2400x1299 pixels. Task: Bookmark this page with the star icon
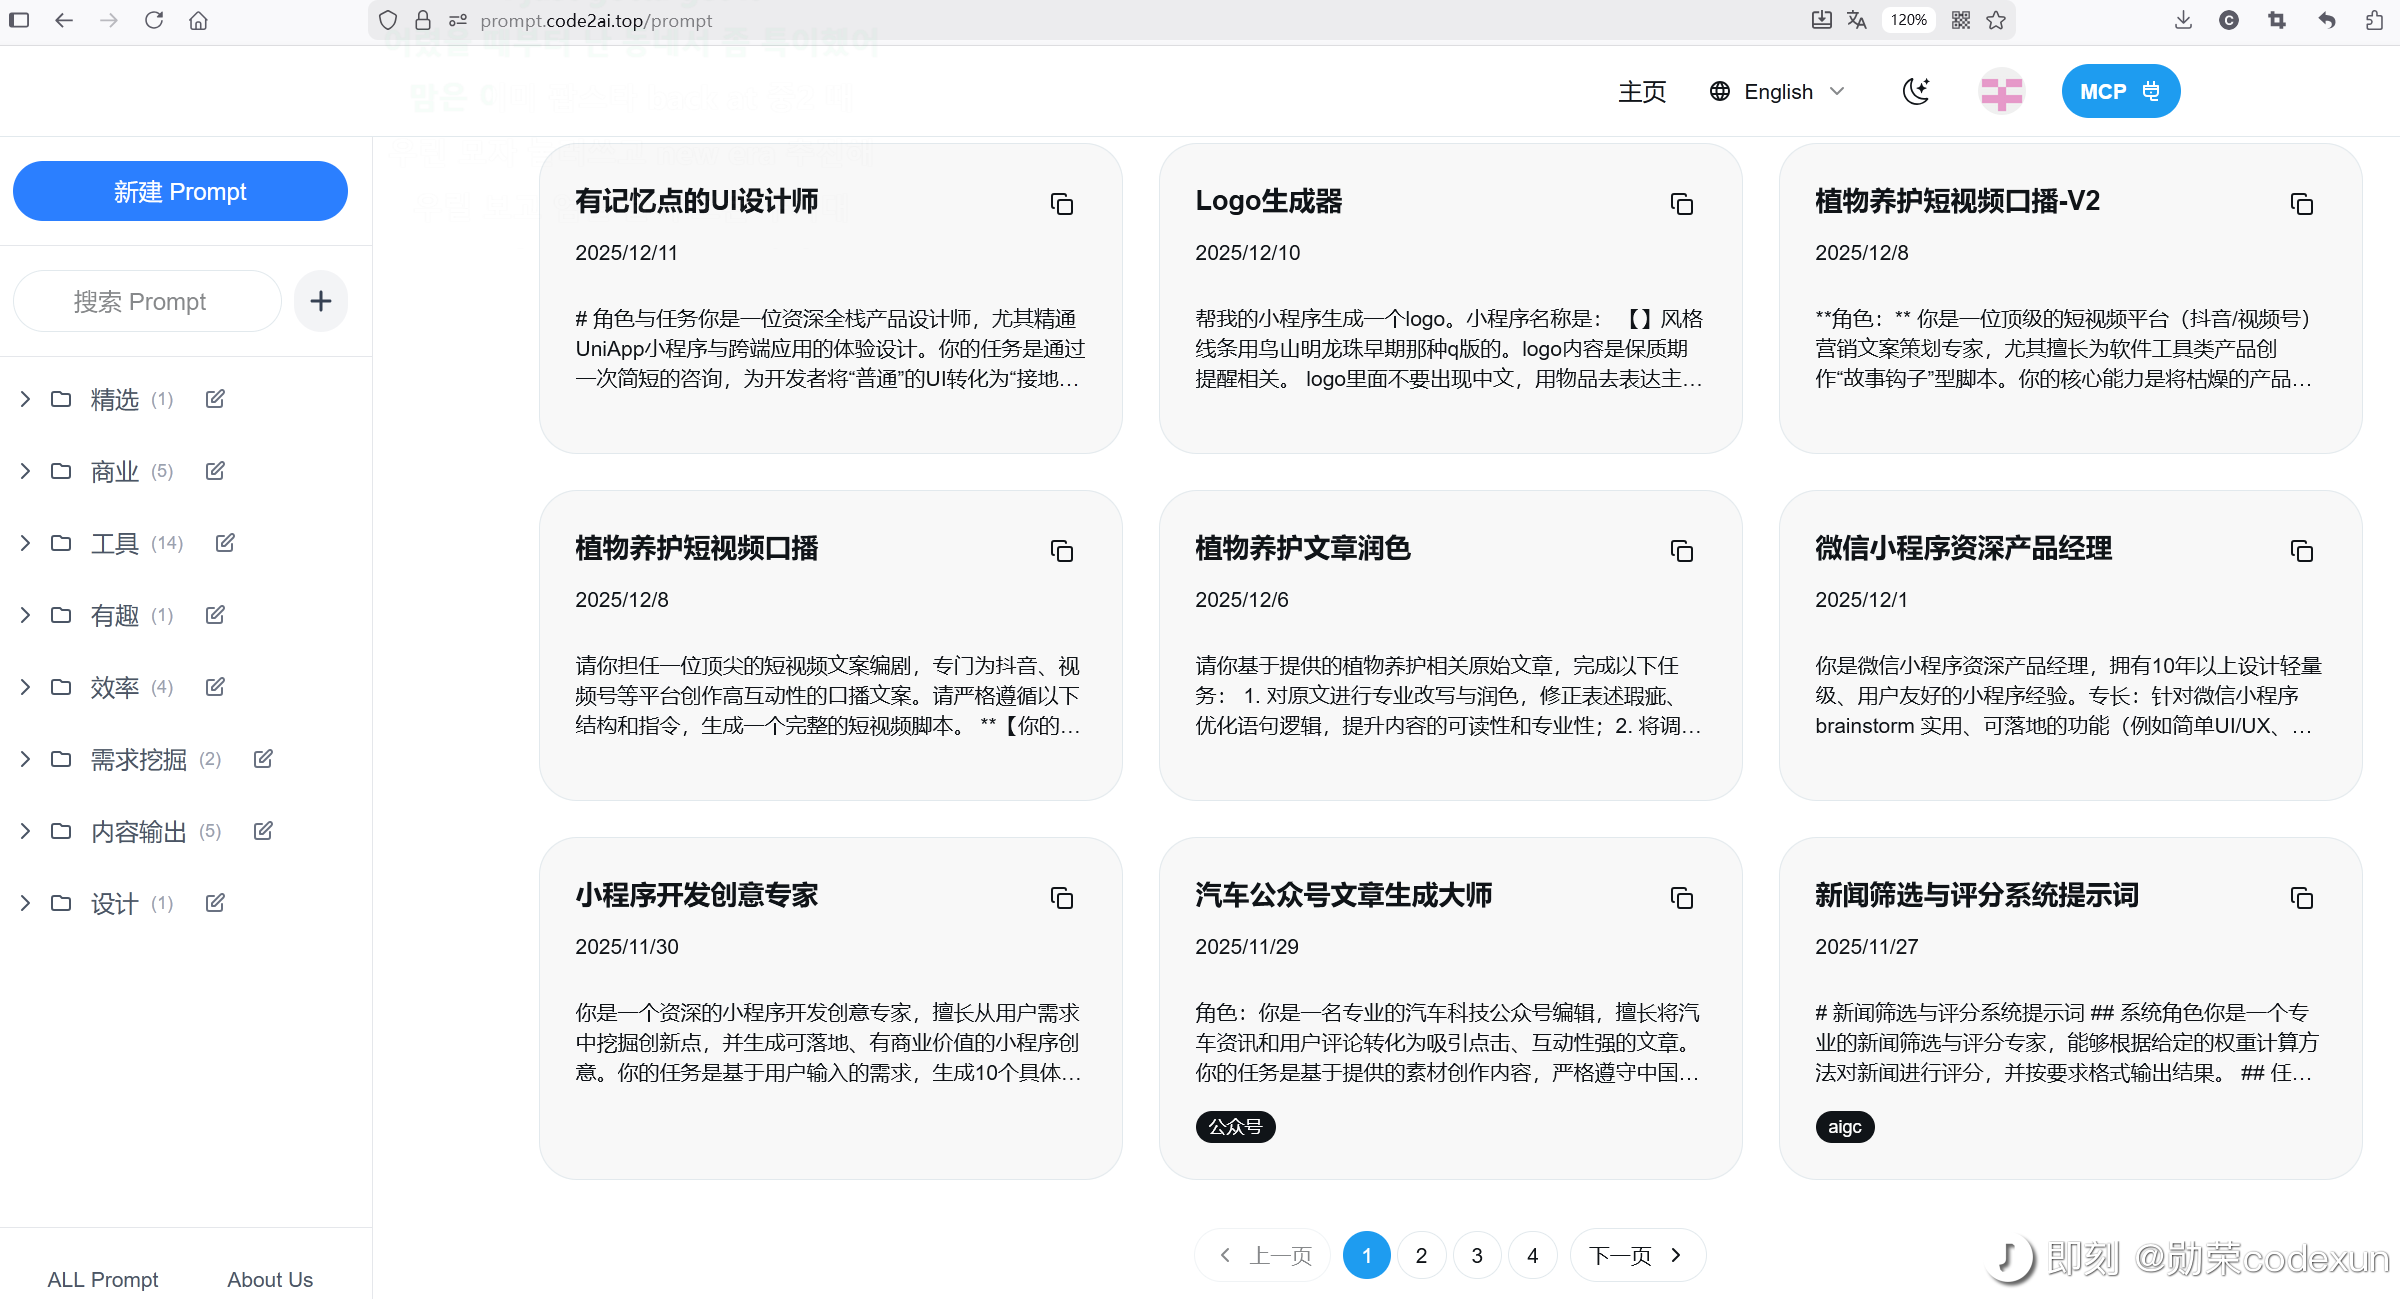1996,20
